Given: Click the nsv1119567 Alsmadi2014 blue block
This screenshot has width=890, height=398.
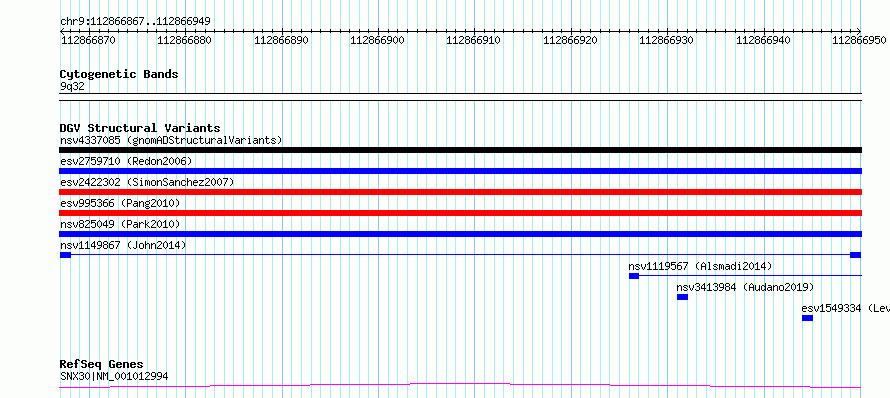Looking at the screenshot, I should coord(634,276).
